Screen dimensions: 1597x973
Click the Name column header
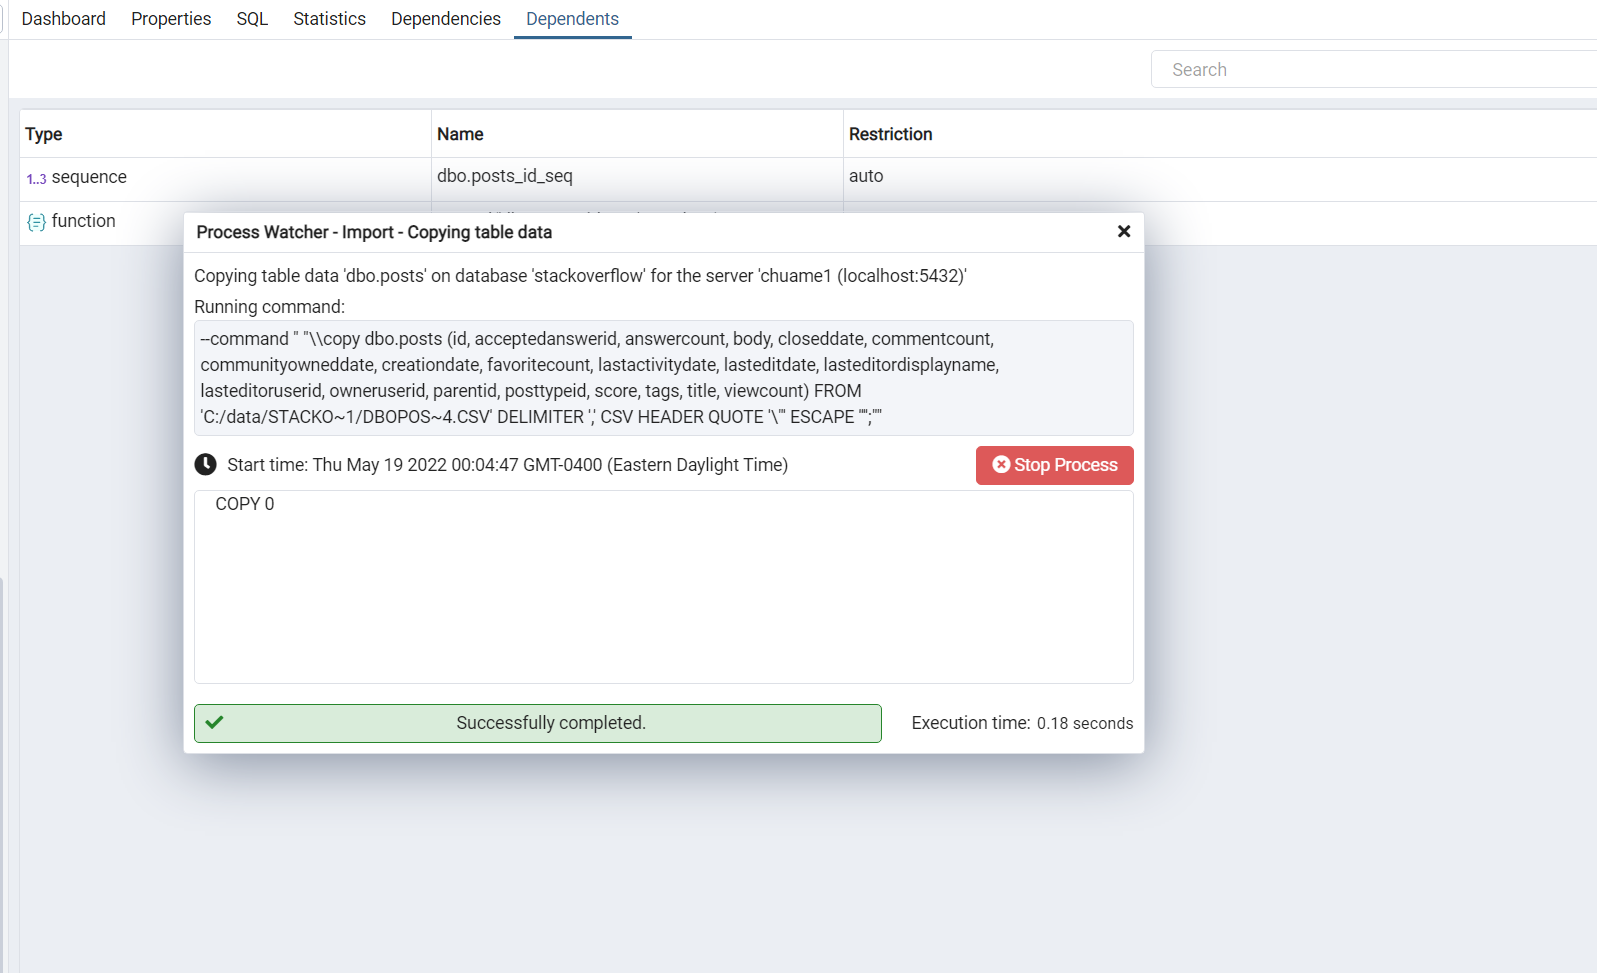pos(637,134)
